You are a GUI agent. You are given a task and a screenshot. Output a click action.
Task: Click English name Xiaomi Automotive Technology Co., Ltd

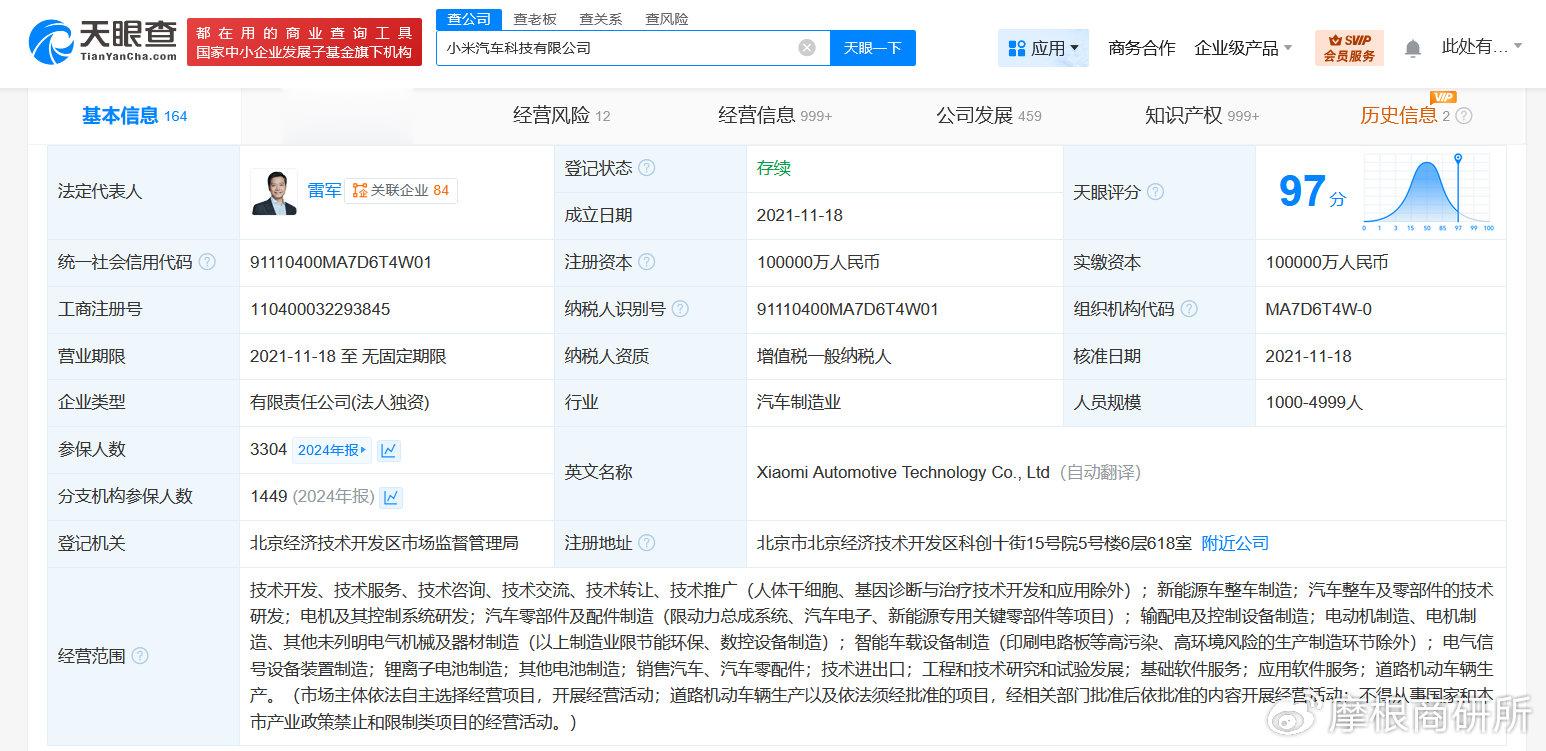pos(903,472)
